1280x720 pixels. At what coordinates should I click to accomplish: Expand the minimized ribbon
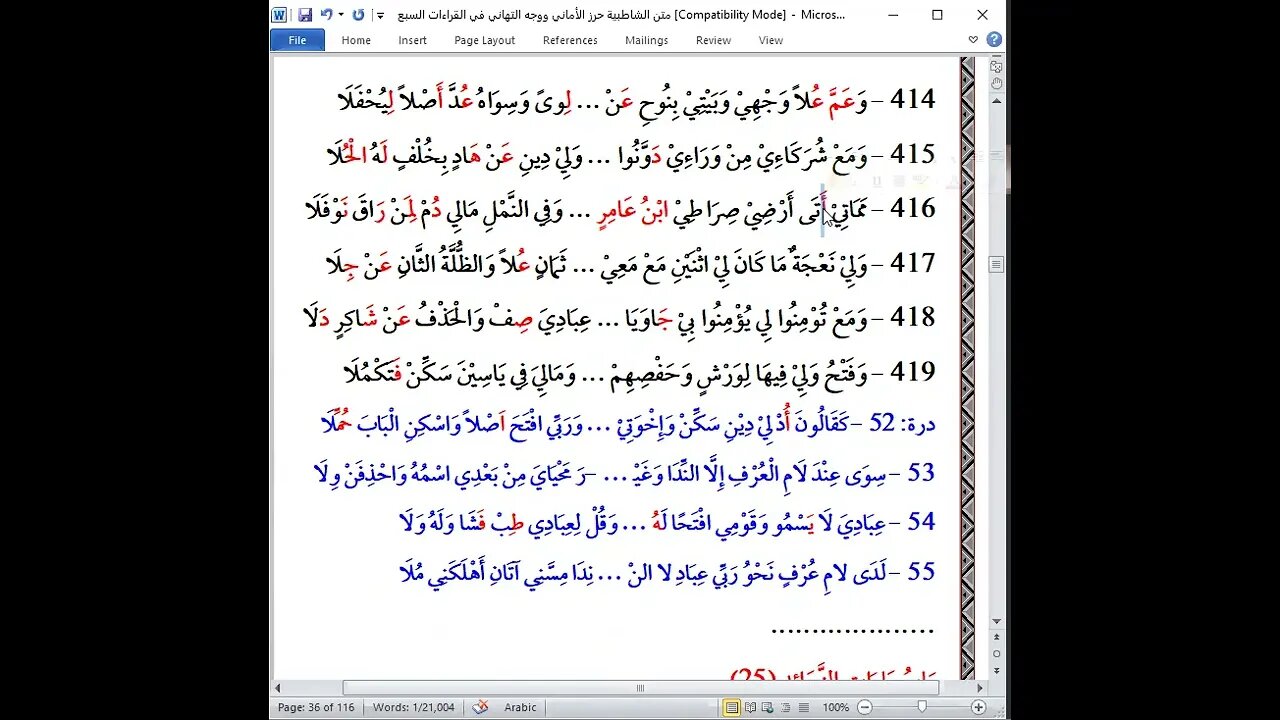pos(973,40)
